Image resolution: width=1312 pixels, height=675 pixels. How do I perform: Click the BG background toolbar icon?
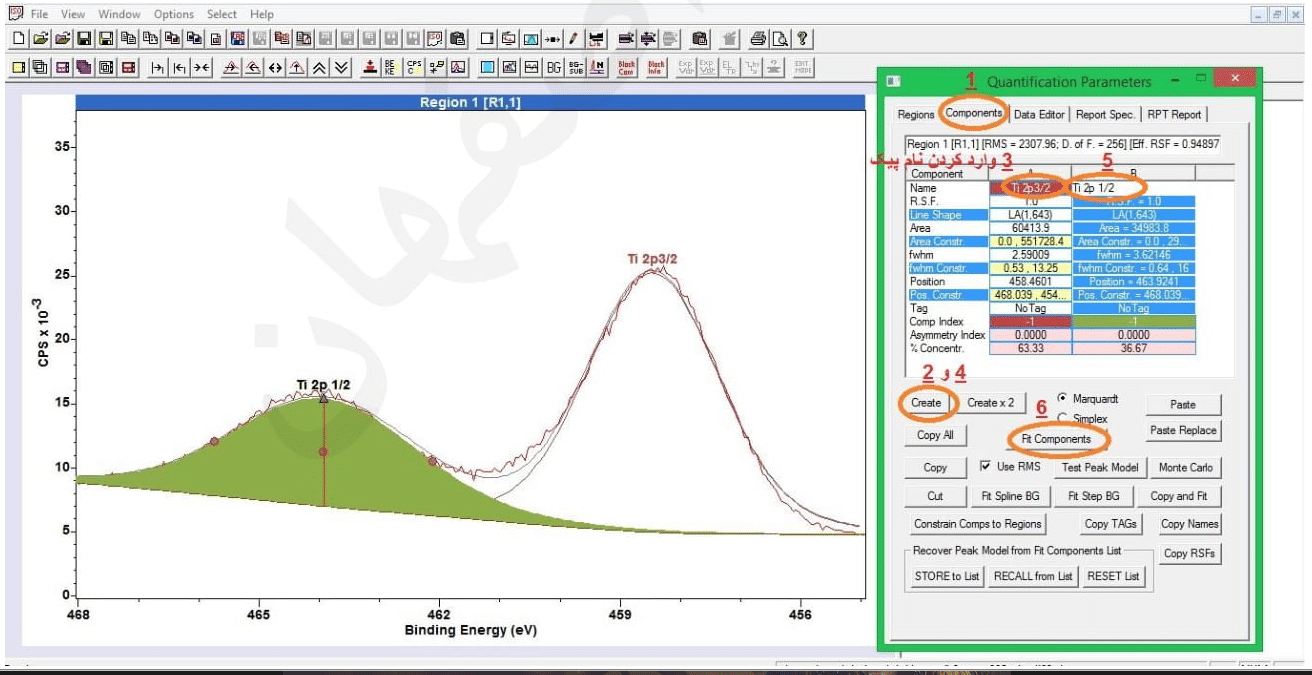[552, 68]
